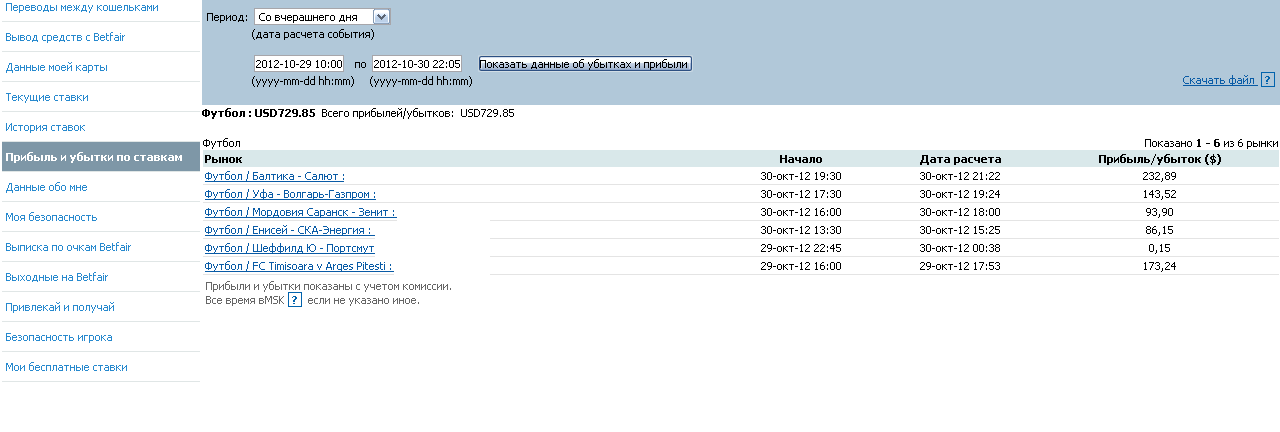
Task: Click the Прибыль/убыток ($) column header
Action: pyautogui.click(x=1159, y=159)
